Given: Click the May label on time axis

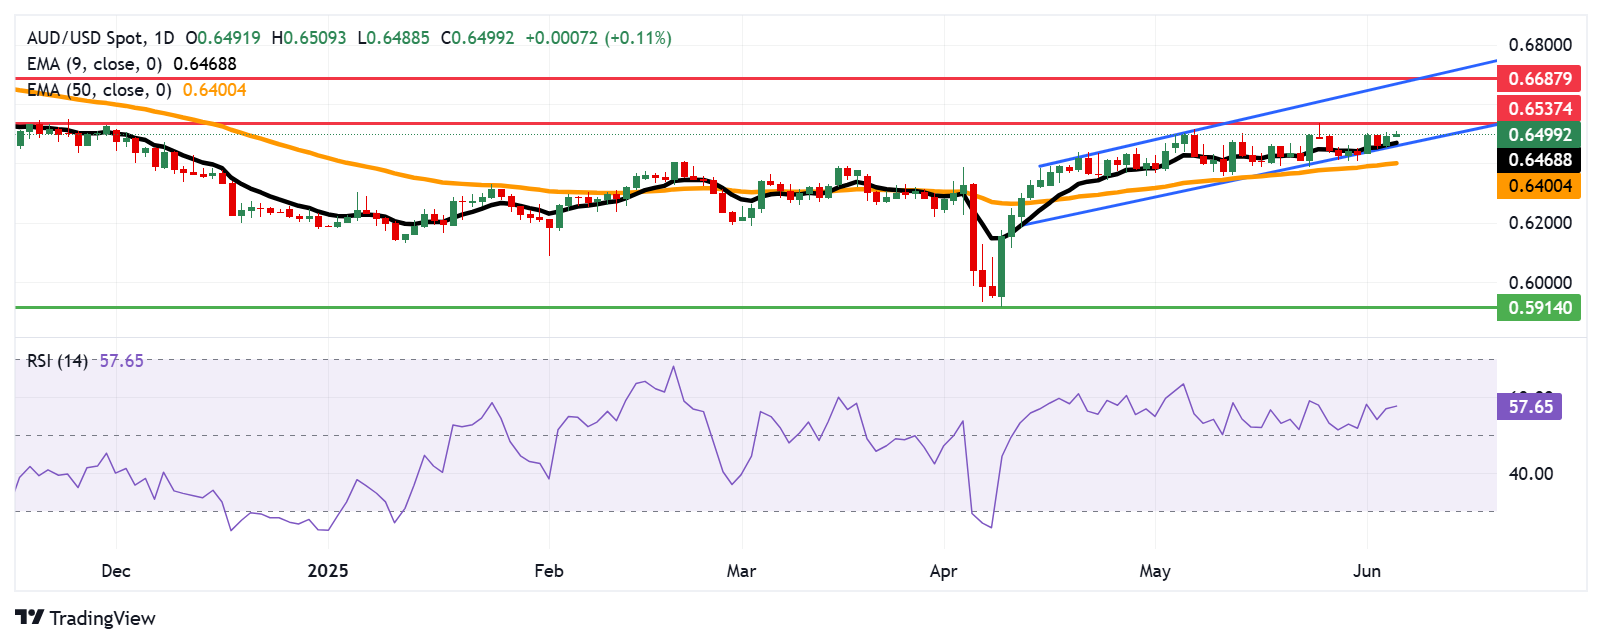Looking at the screenshot, I should pyautogui.click(x=1154, y=571).
